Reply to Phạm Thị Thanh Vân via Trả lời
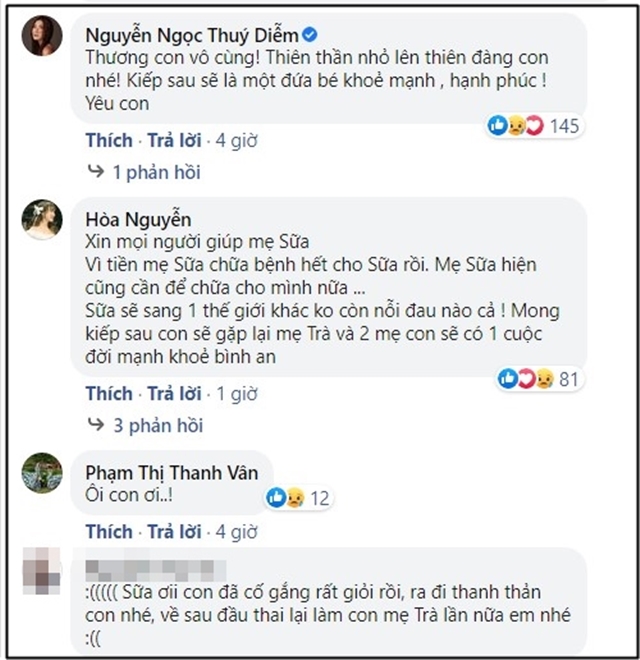The image size is (640, 660). pyautogui.click(x=174, y=529)
